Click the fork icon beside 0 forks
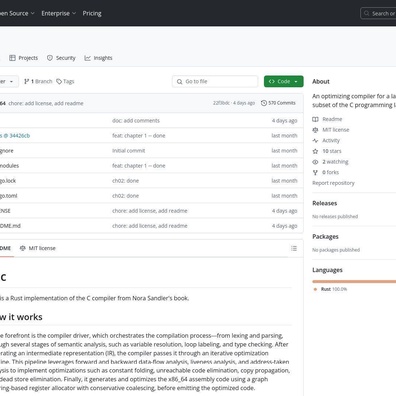396x396 pixels. (315, 172)
